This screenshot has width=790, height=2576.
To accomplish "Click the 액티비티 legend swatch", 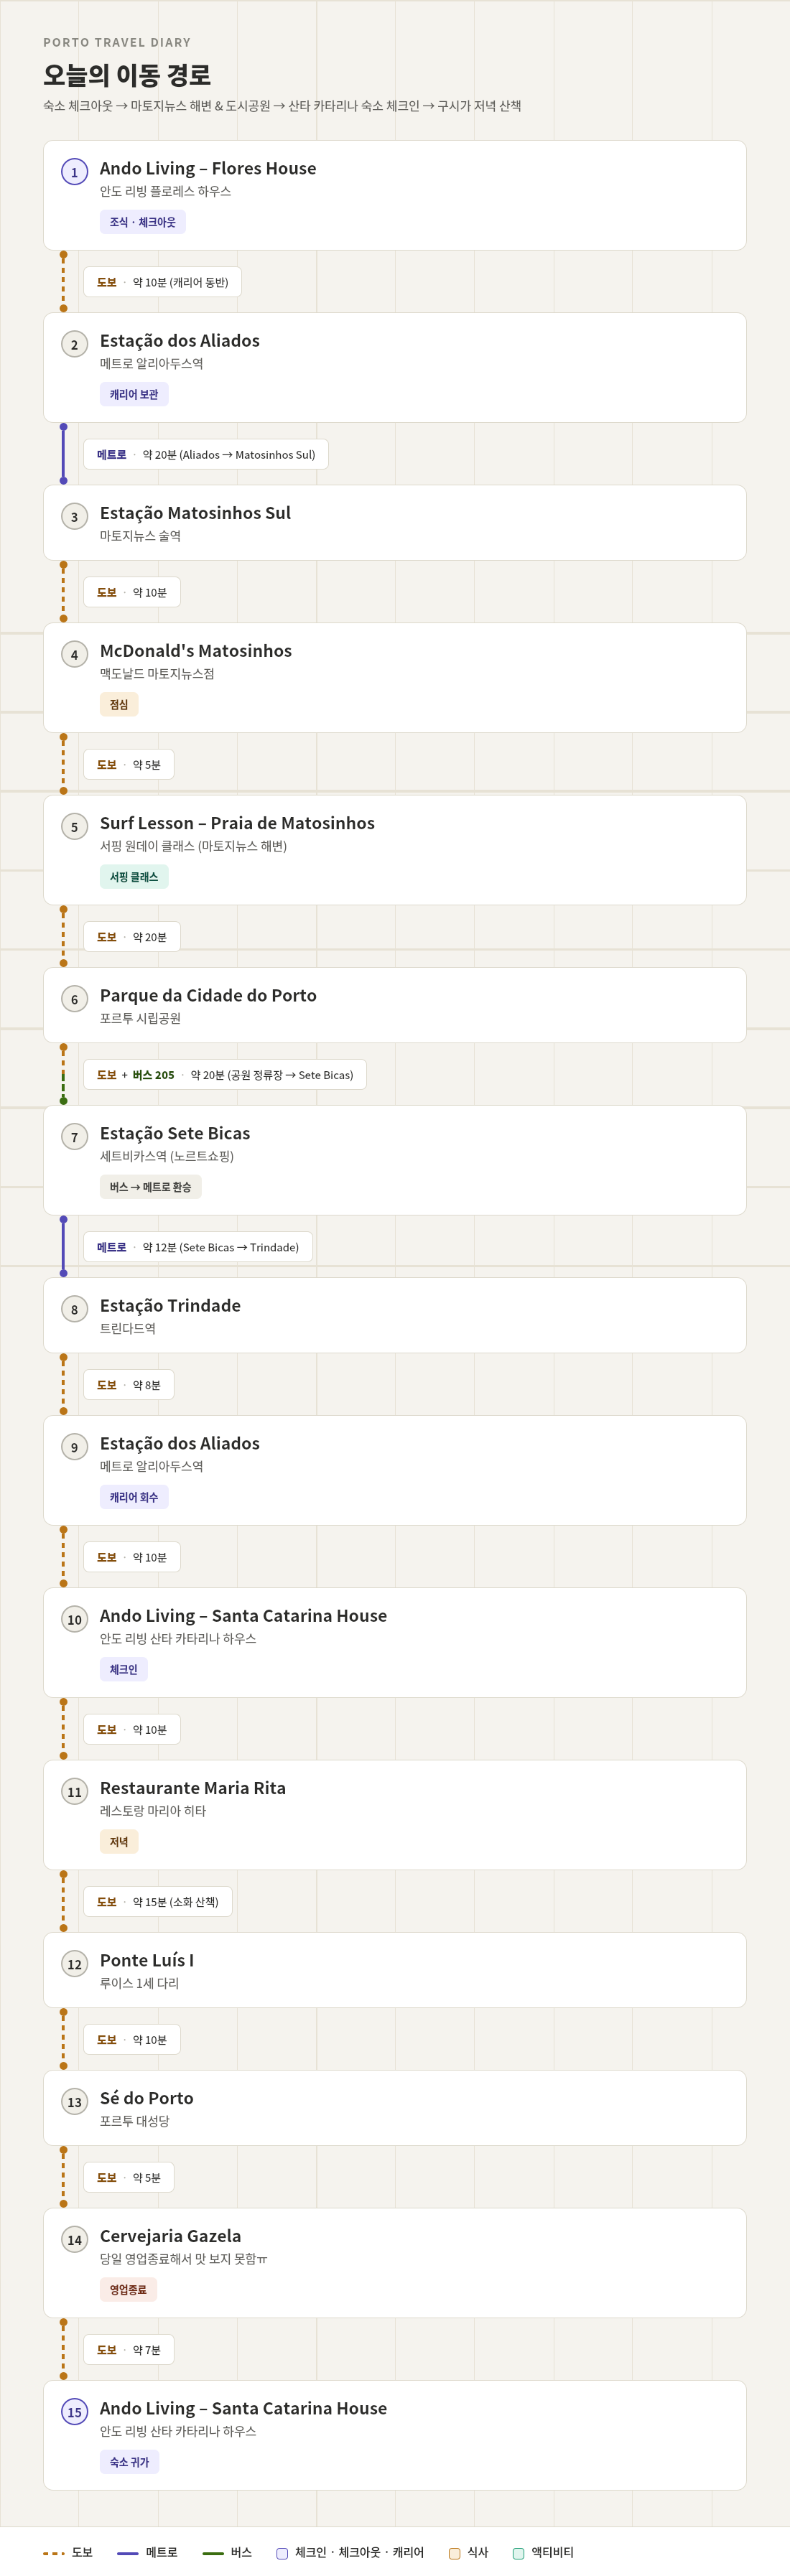I will tap(518, 2553).
